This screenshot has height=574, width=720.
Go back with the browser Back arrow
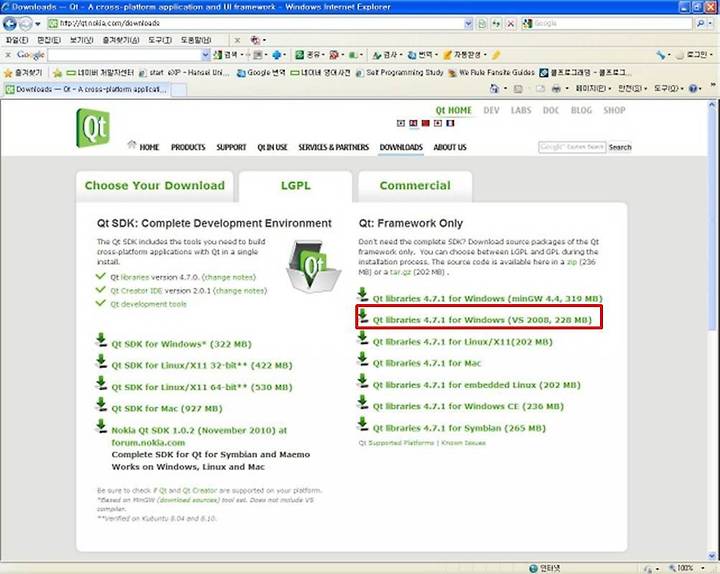[x=10, y=23]
